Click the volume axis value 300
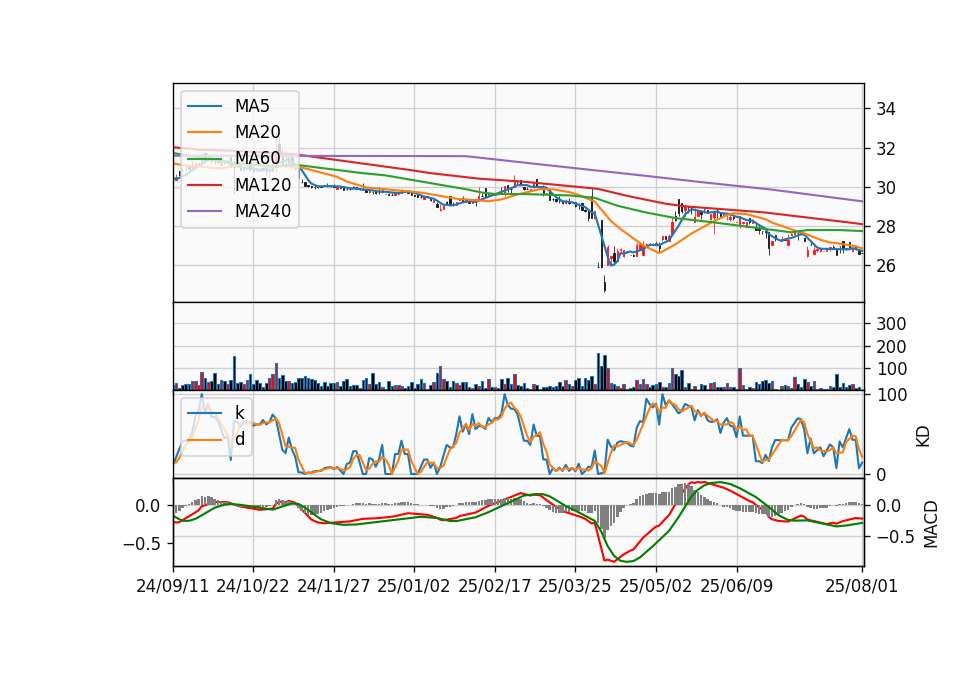 (891, 324)
